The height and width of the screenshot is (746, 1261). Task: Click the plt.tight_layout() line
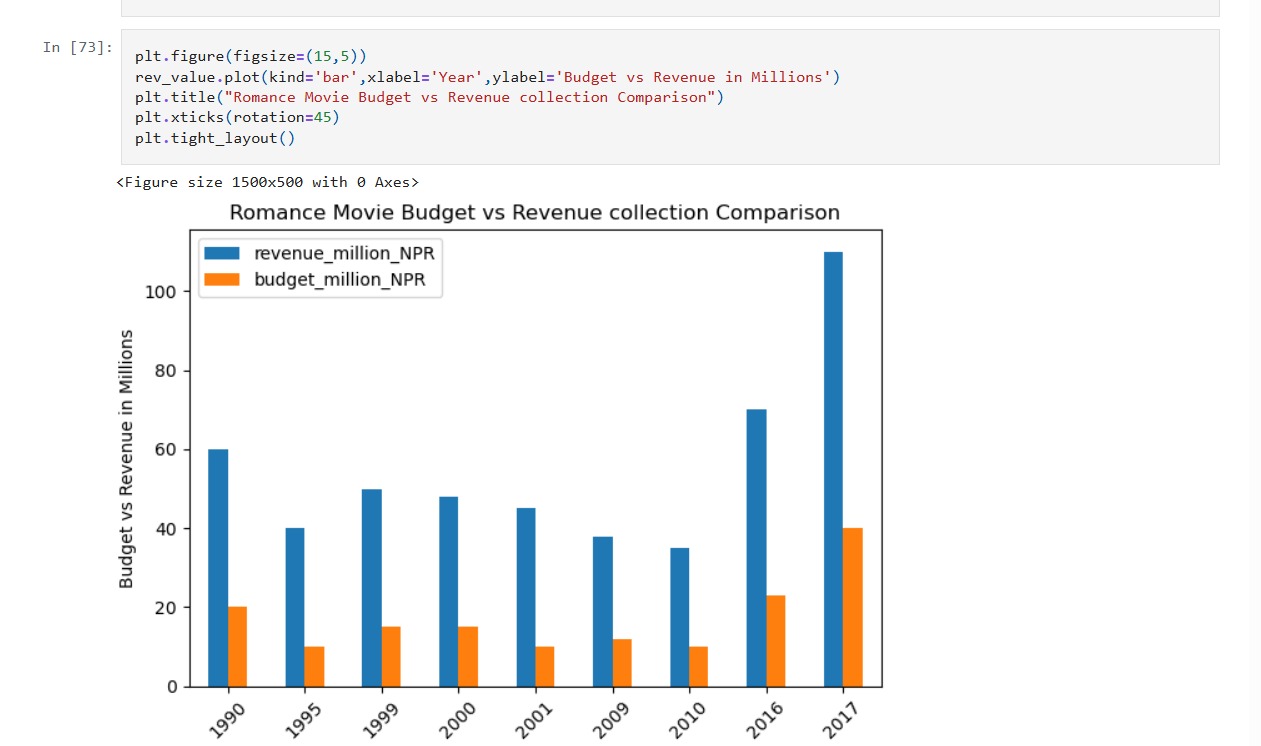pyautogui.click(x=215, y=138)
